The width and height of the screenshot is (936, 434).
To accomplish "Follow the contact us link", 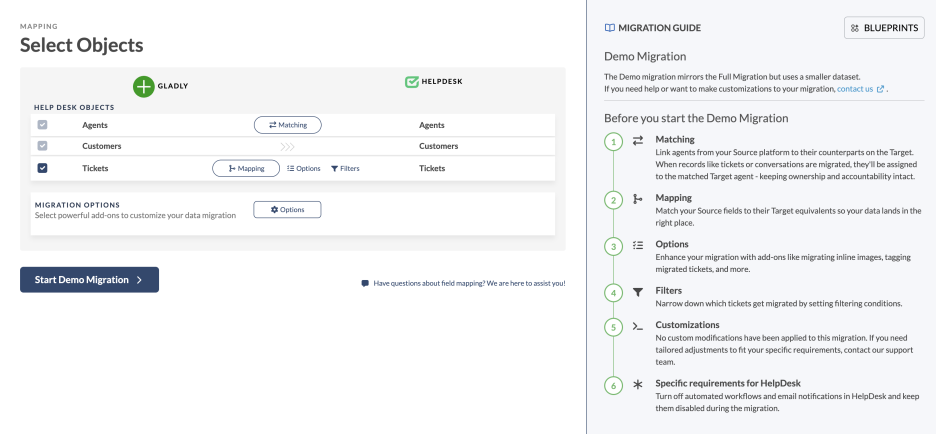I will [x=855, y=88].
